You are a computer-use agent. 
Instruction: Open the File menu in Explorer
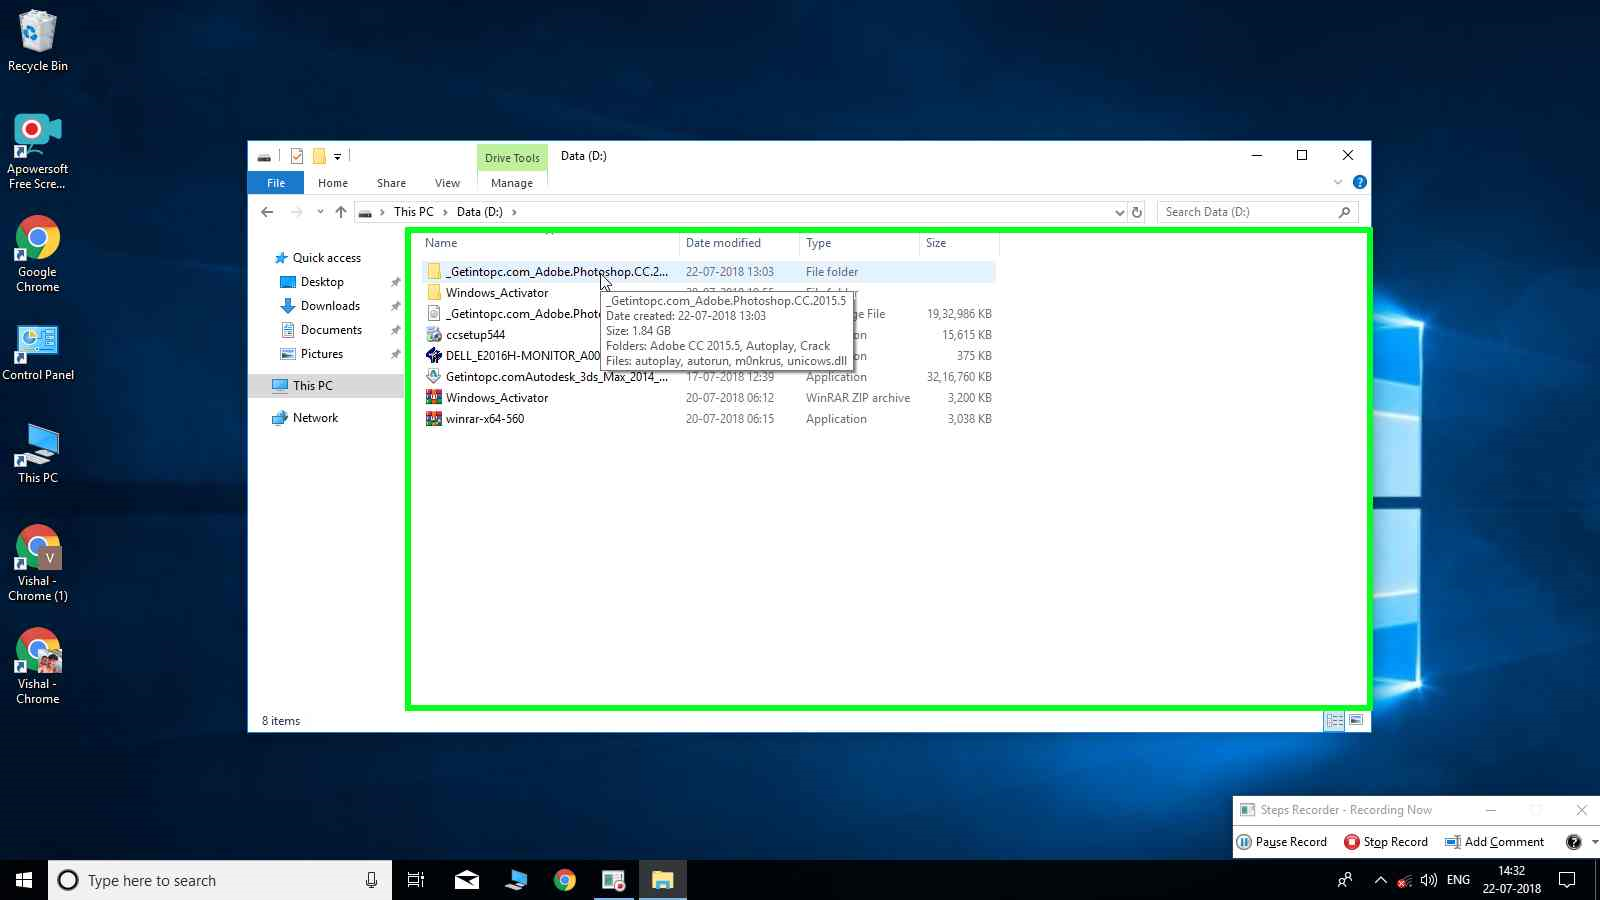276,183
